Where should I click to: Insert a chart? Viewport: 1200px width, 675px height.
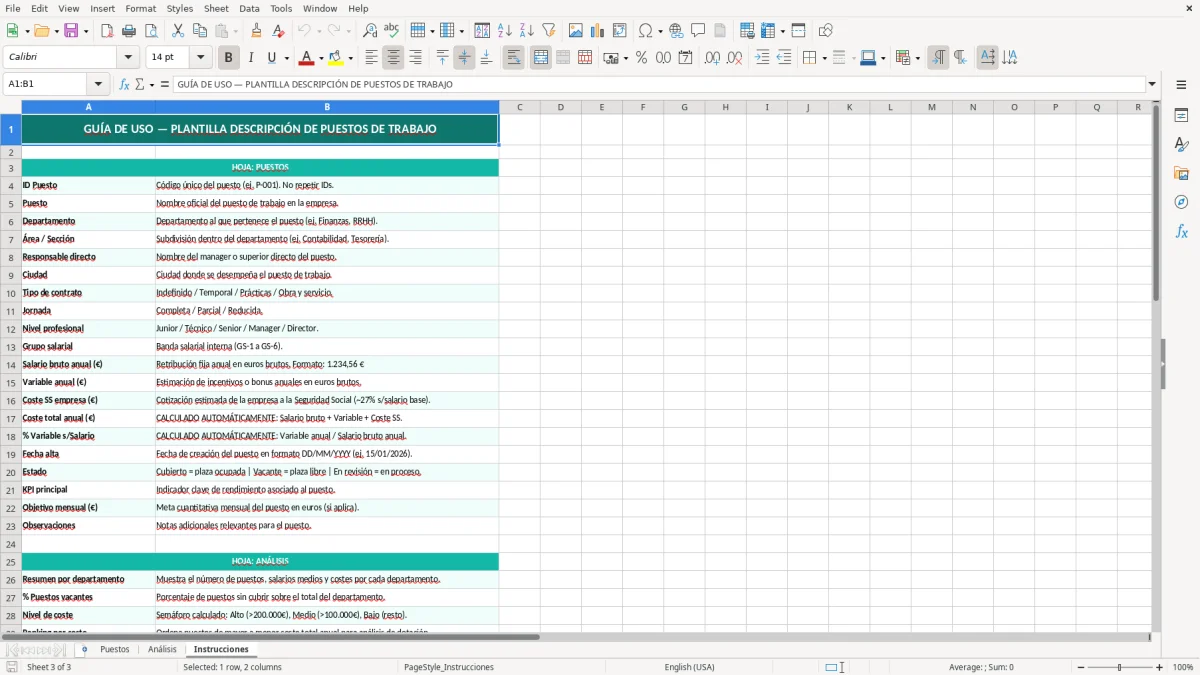[x=598, y=31]
